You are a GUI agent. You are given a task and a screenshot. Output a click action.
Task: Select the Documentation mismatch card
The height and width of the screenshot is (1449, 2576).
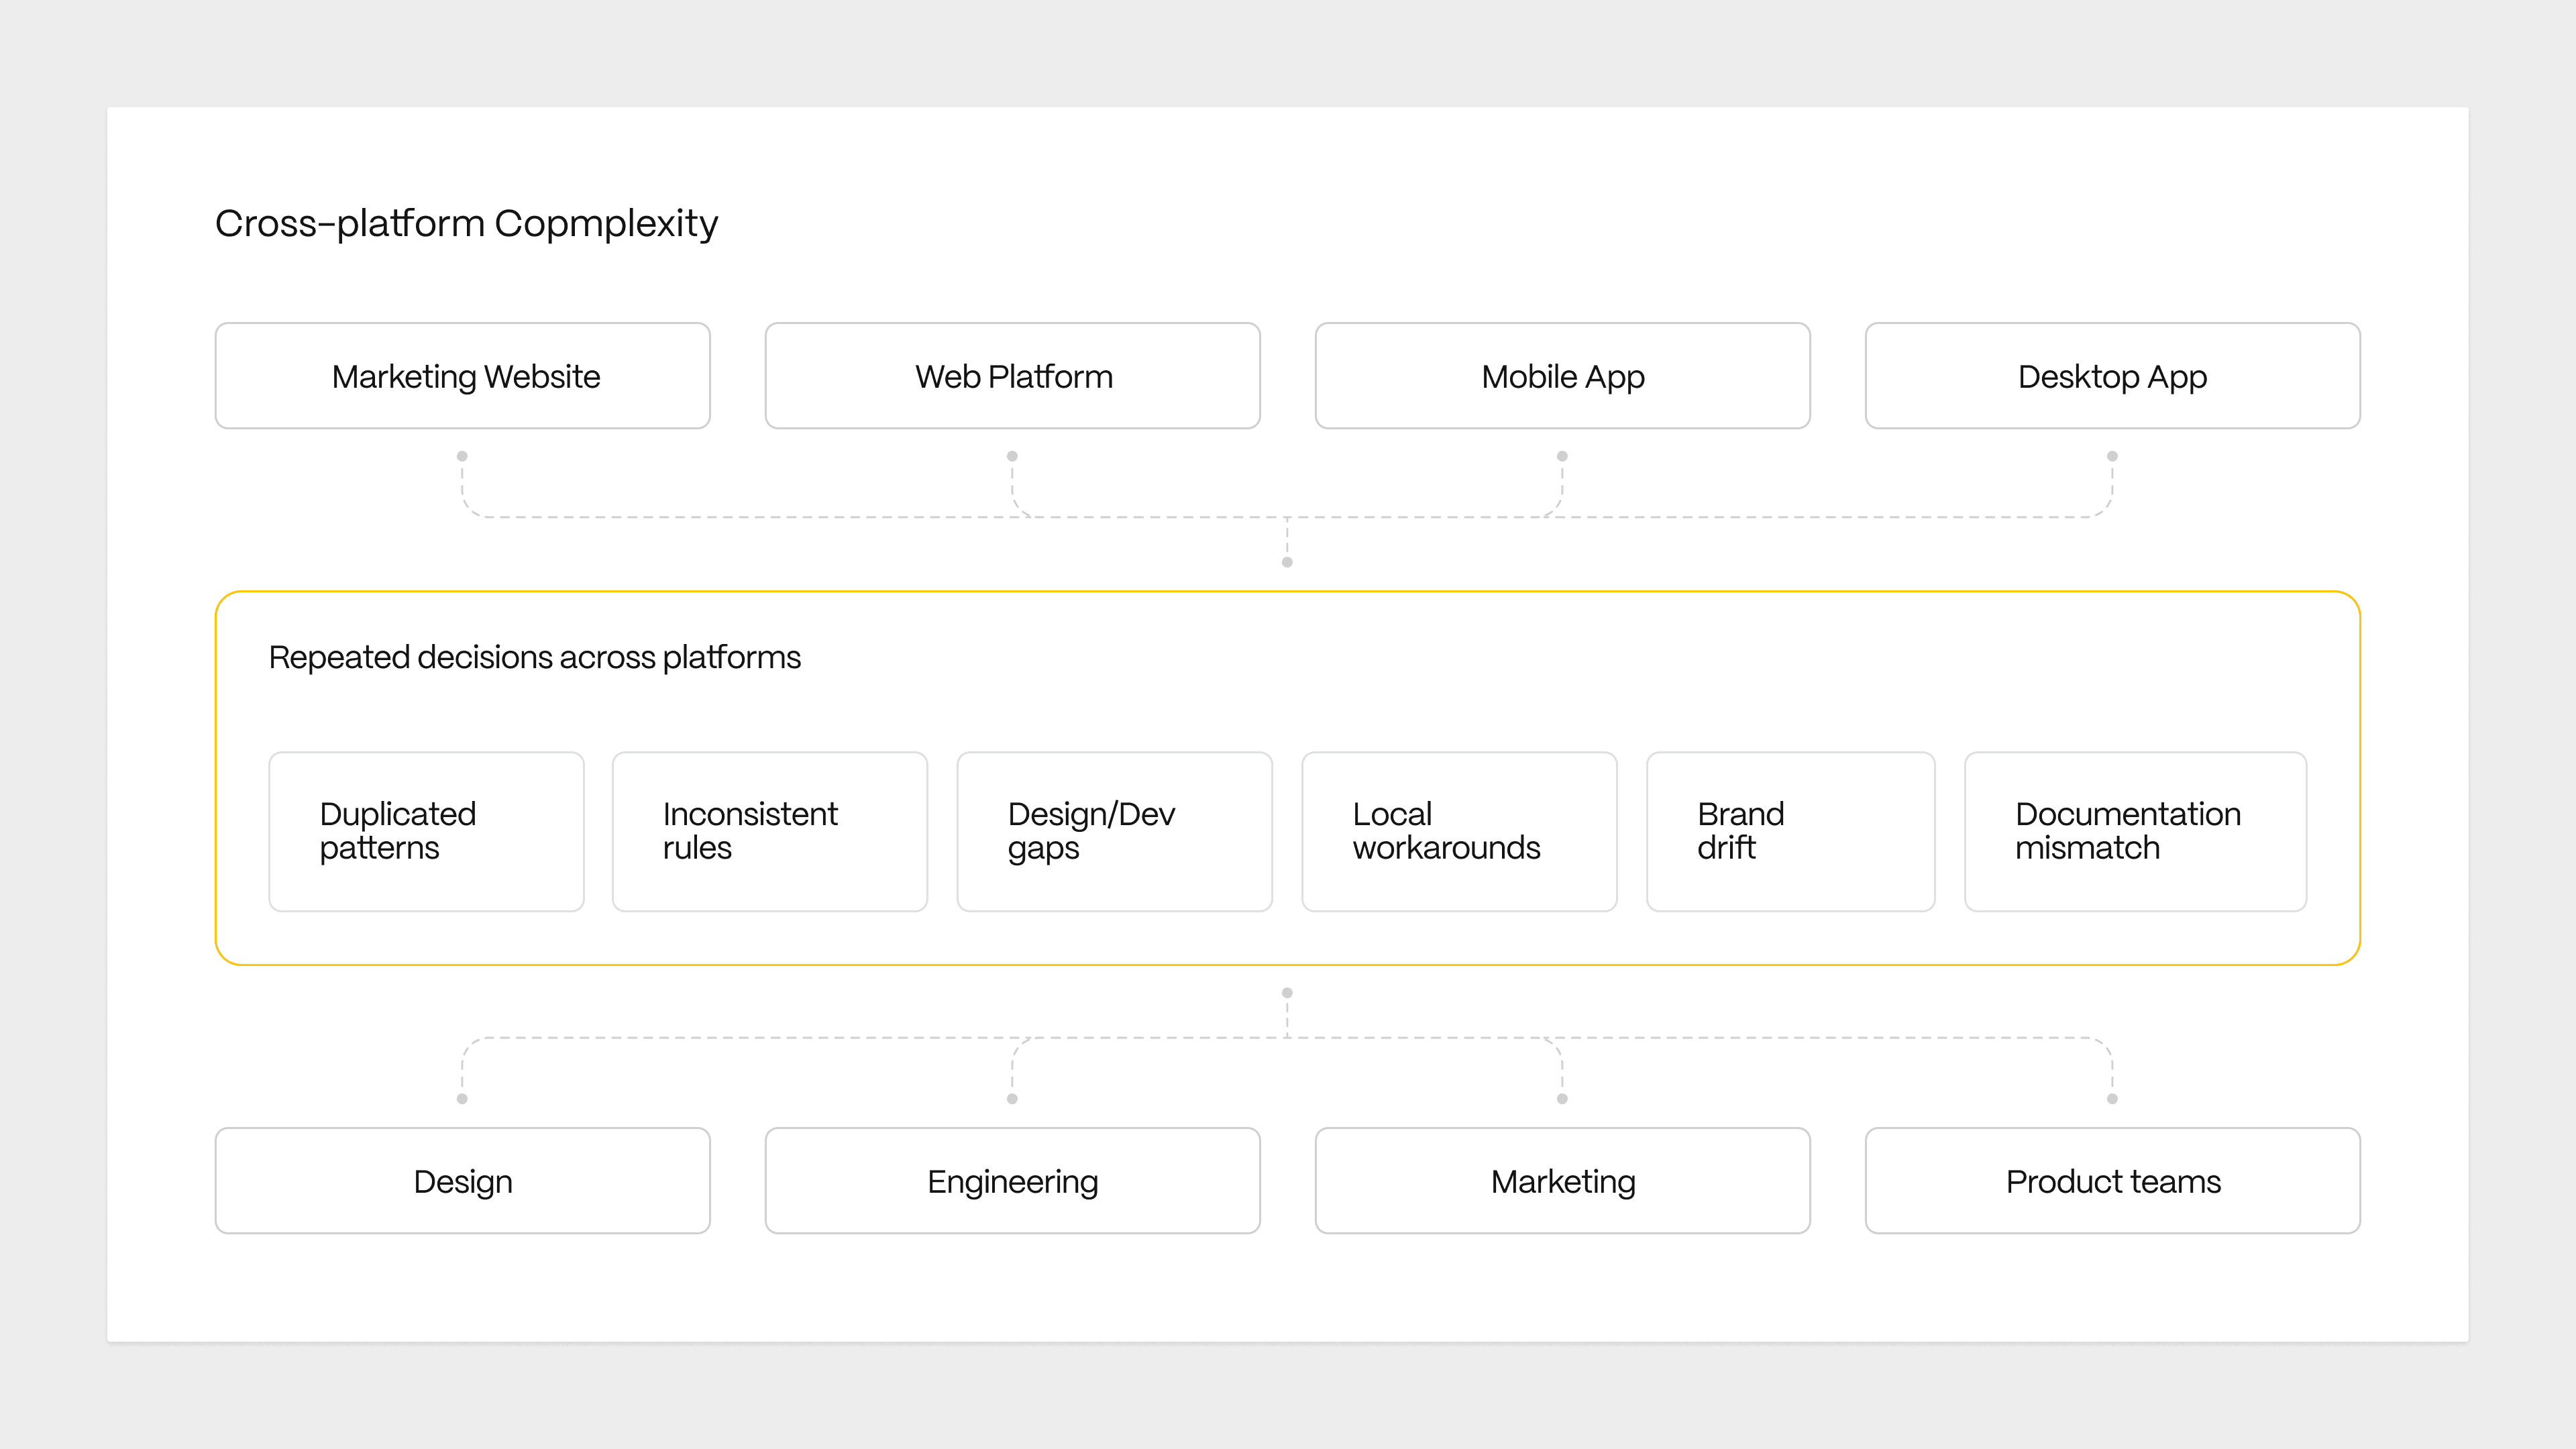[2135, 831]
